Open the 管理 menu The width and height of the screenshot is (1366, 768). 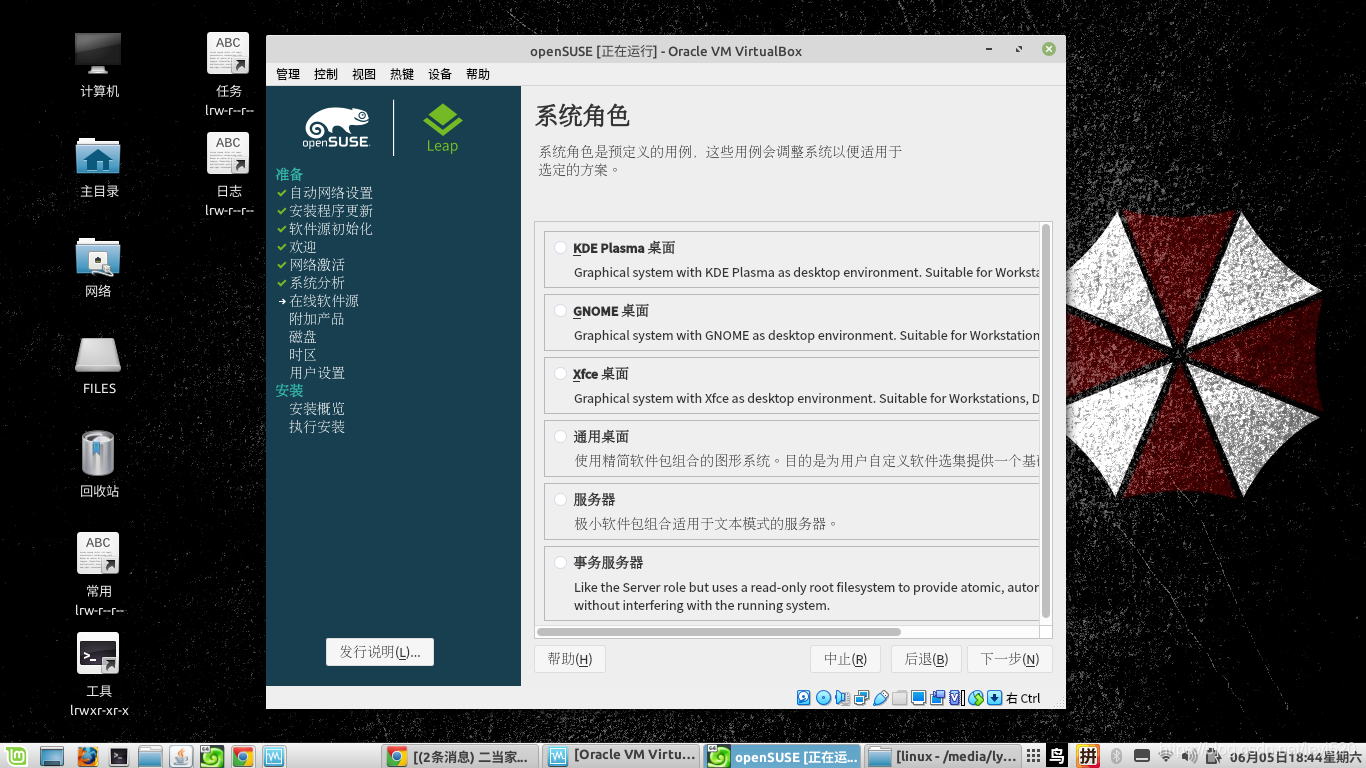288,74
